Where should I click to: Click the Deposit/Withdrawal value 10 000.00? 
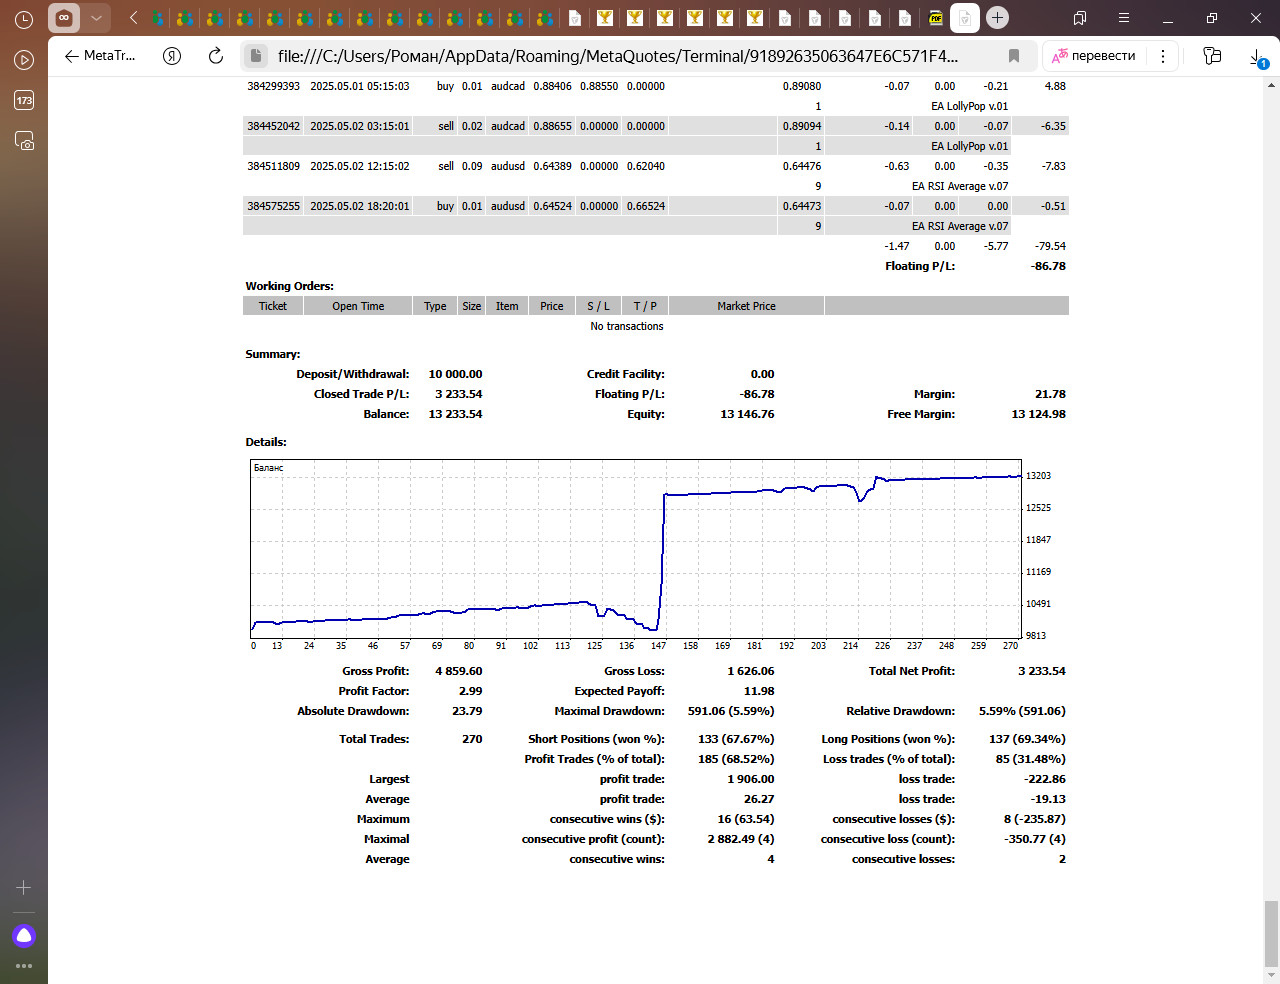[x=456, y=374]
